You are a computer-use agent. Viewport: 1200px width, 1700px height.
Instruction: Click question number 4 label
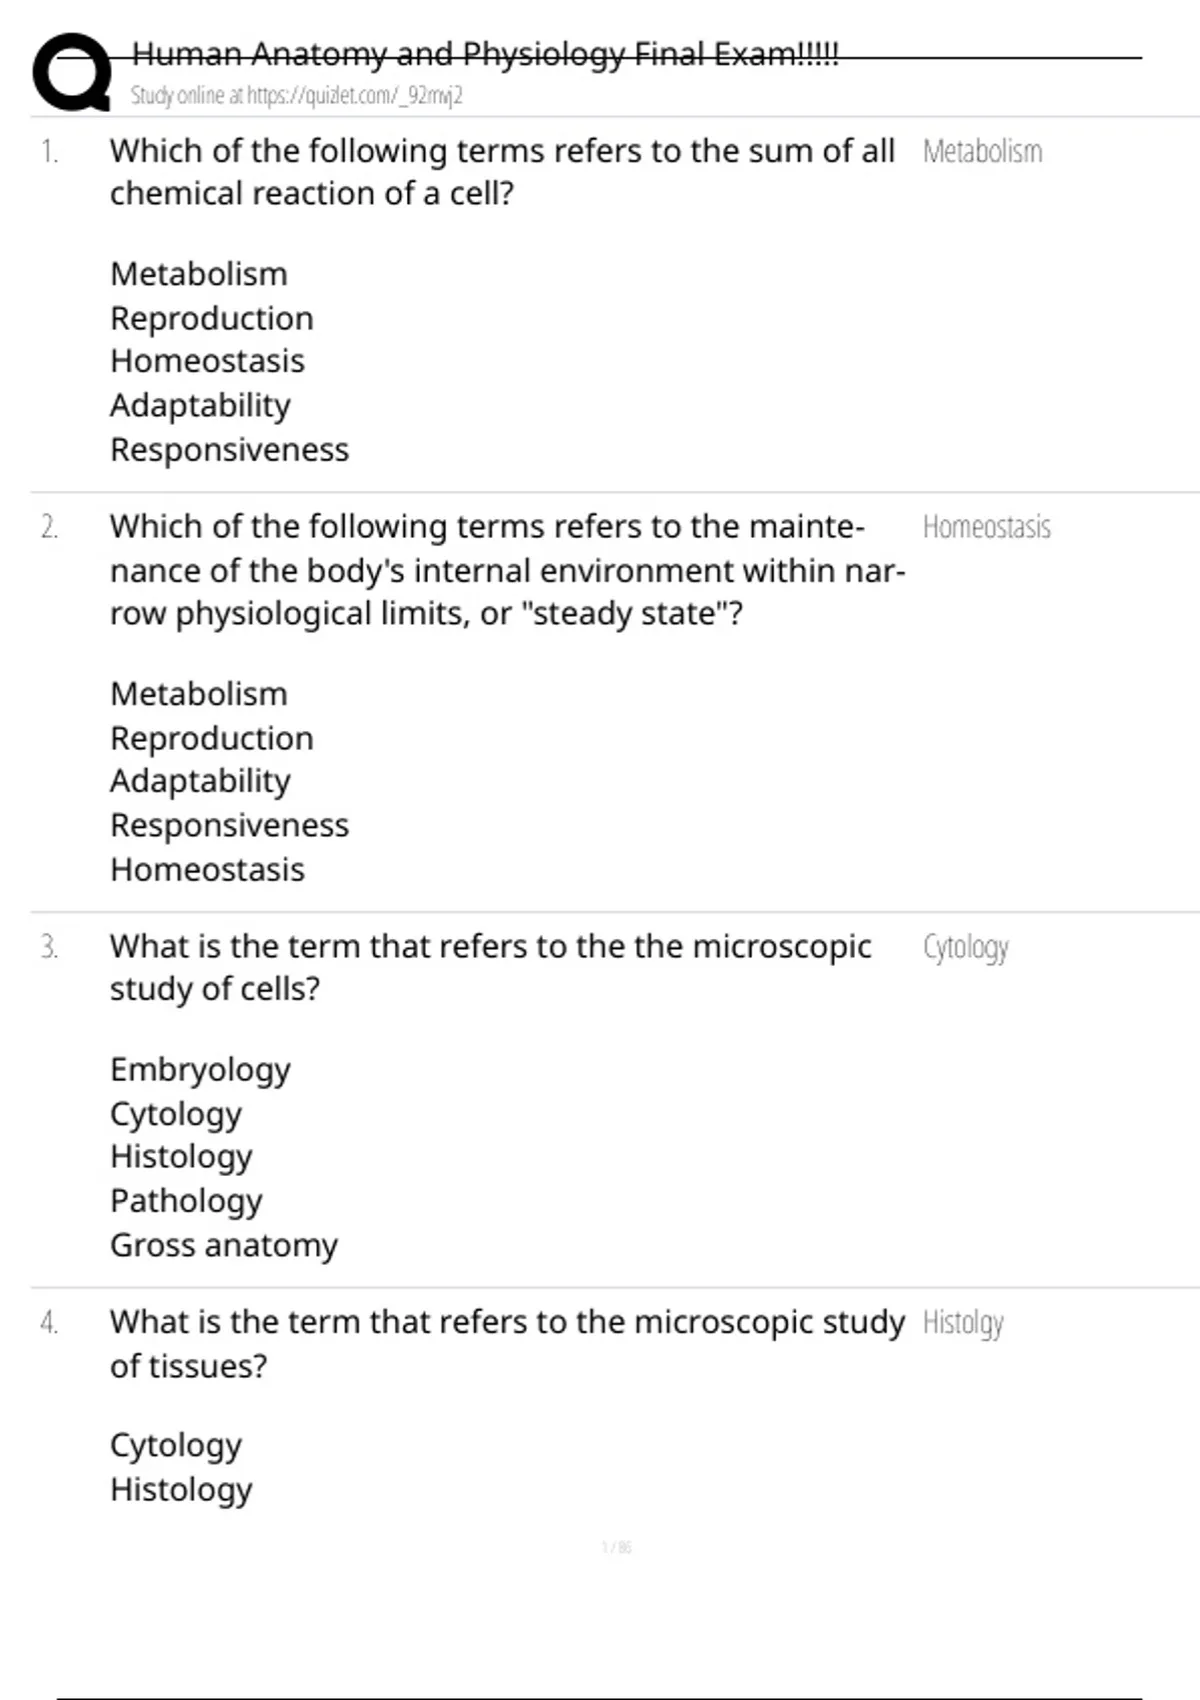pos(49,1323)
